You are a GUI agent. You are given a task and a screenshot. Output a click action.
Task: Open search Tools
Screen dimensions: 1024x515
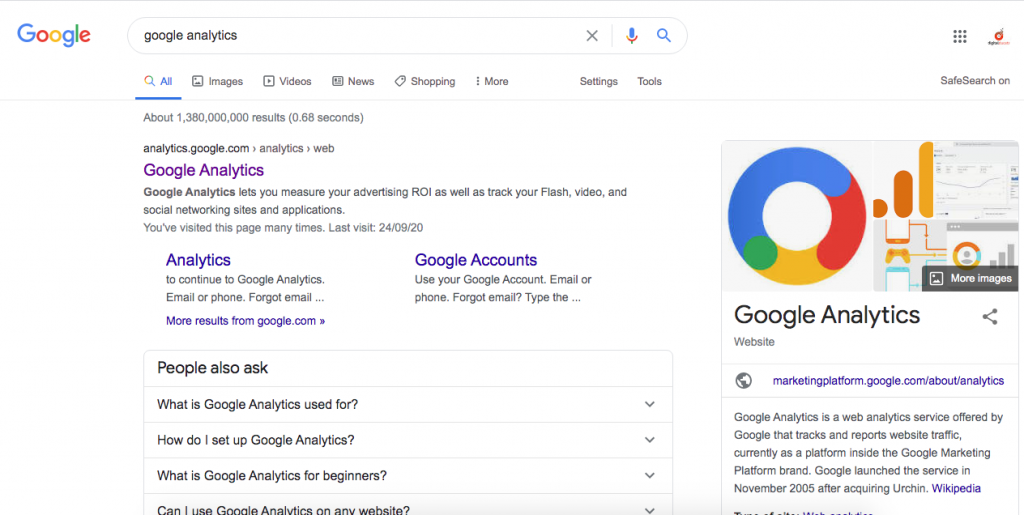[x=649, y=82]
